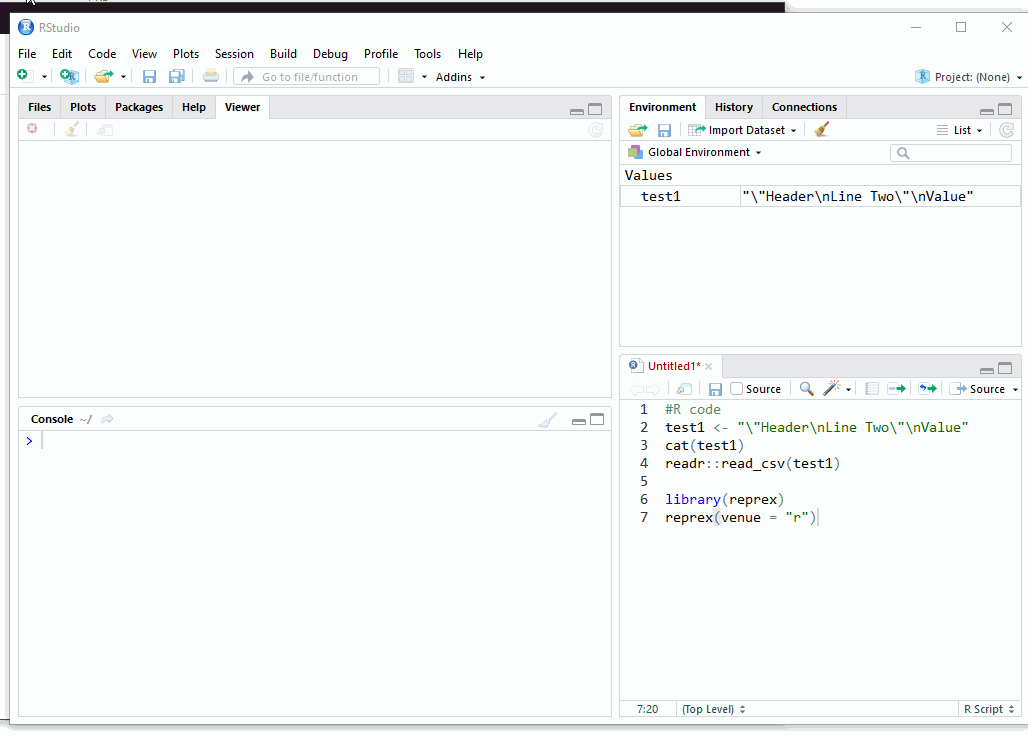Open the Import Dataset dropdown
1028x739 pixels.
pyautogui.click(x=741, y=130)
